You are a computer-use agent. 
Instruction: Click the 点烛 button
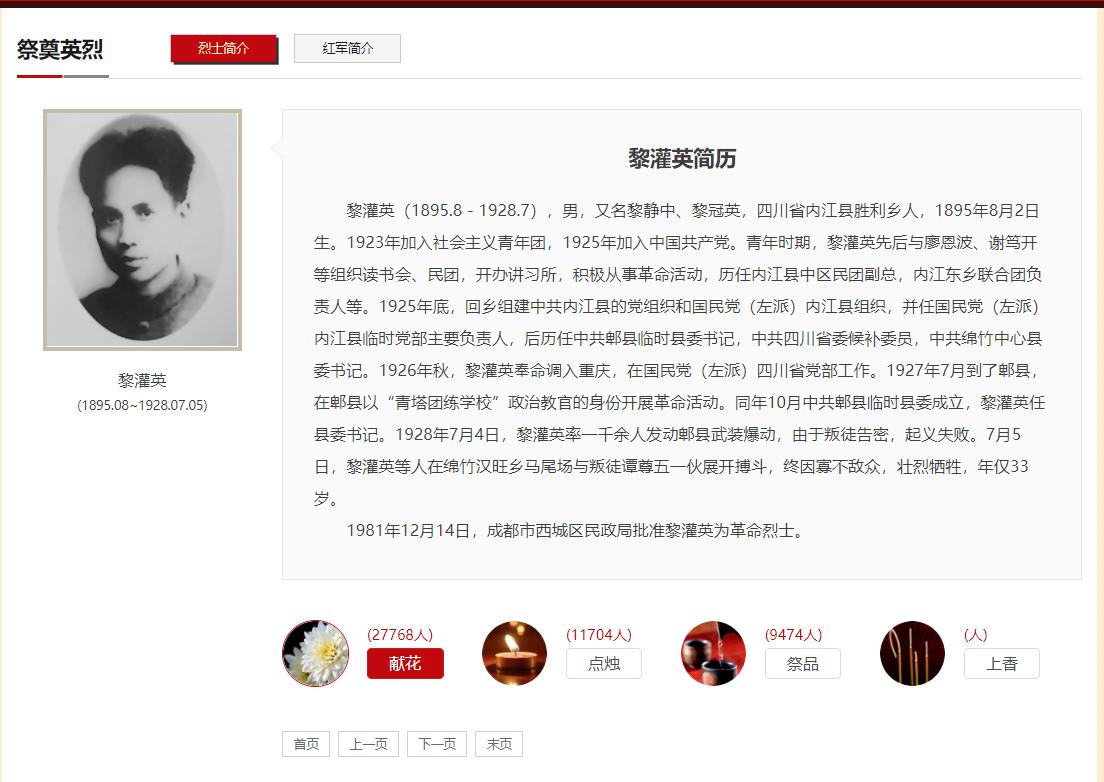tap(604, 663)
